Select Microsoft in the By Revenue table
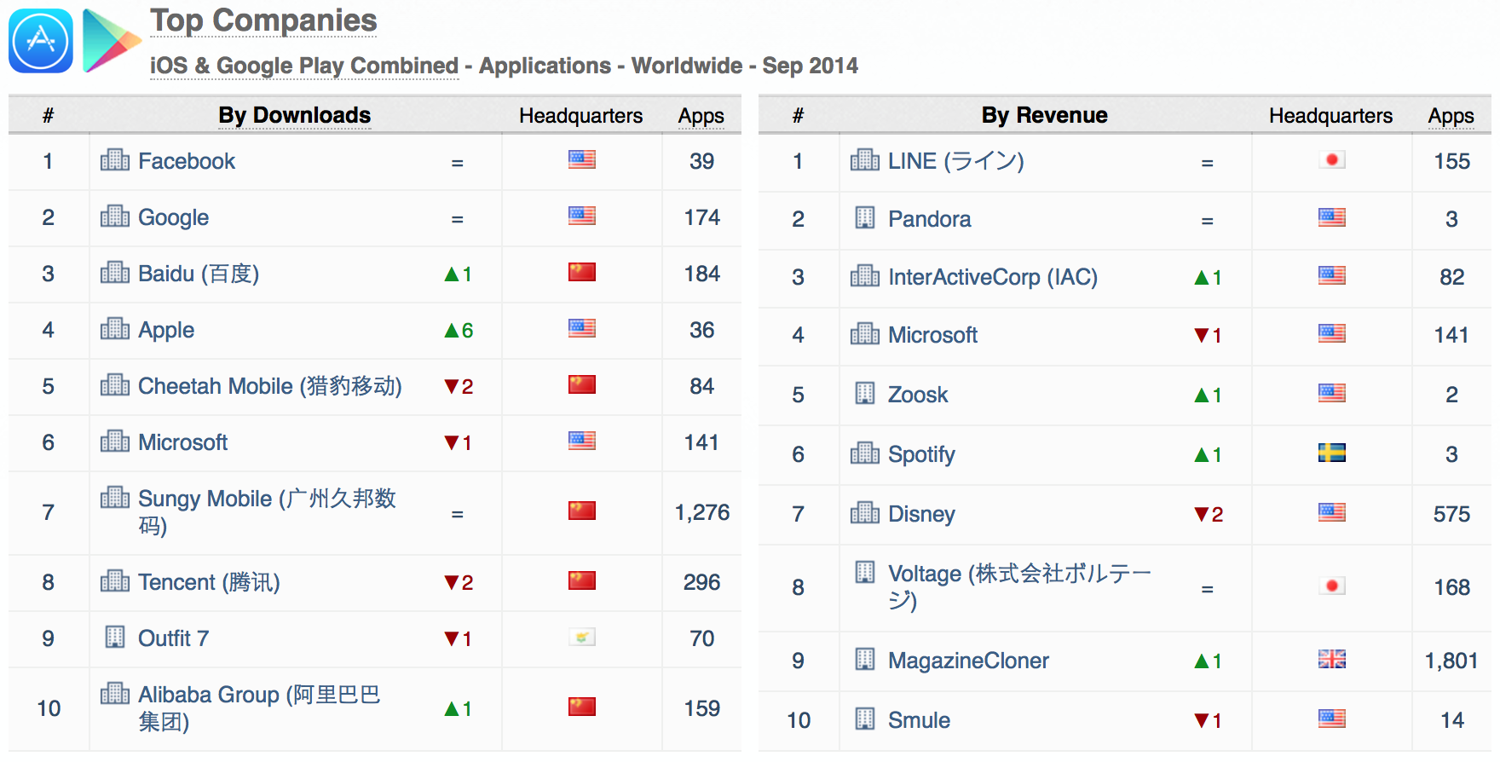The width and height of the screenshot is (1500, 762). tap(933, 335)
